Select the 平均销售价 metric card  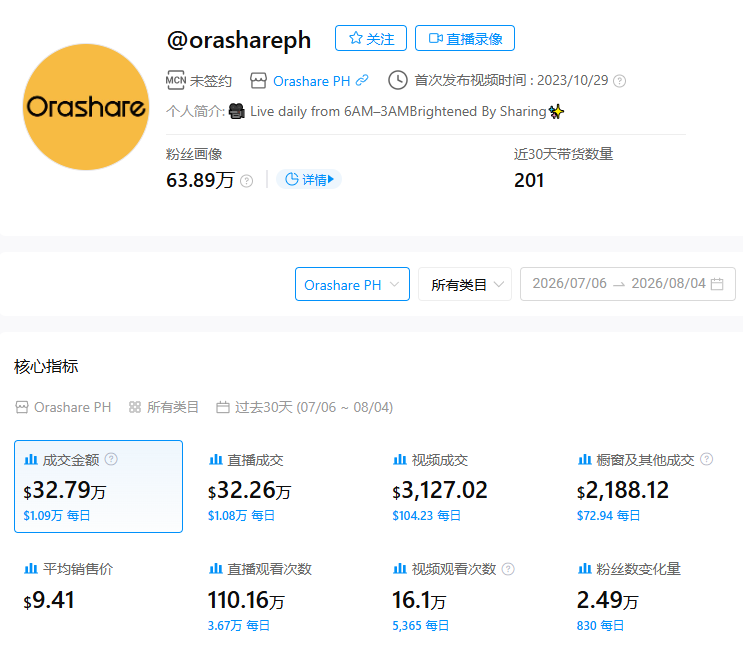pos(99,596)
